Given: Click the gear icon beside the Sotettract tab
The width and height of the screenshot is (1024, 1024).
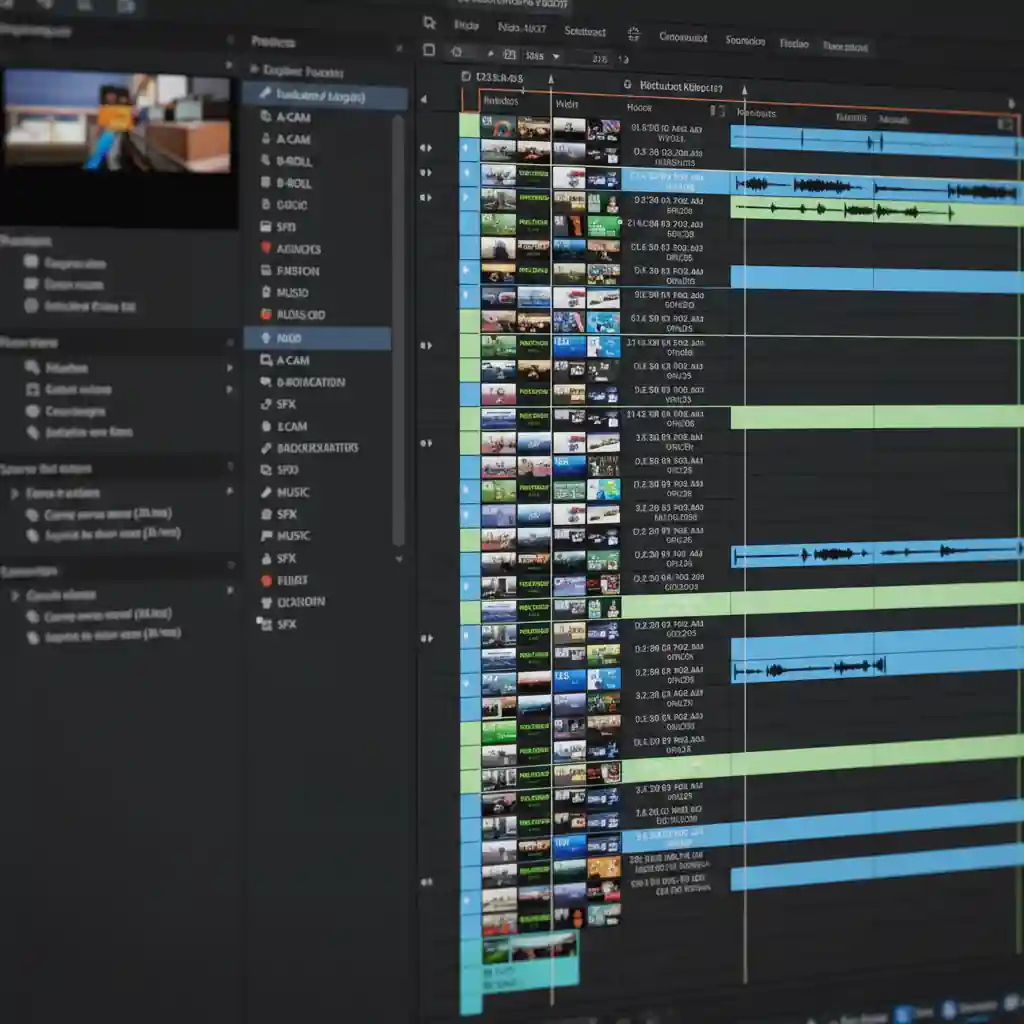Looking at the screenshot, I should tap(633, 33).
